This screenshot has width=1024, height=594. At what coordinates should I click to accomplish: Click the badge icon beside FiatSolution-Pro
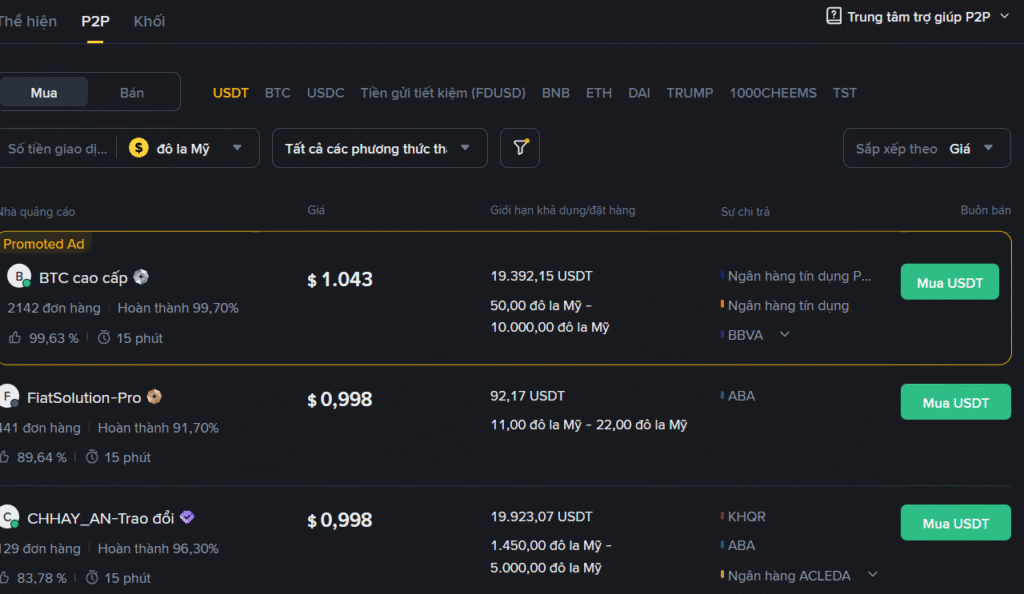[x=154, y=397]
